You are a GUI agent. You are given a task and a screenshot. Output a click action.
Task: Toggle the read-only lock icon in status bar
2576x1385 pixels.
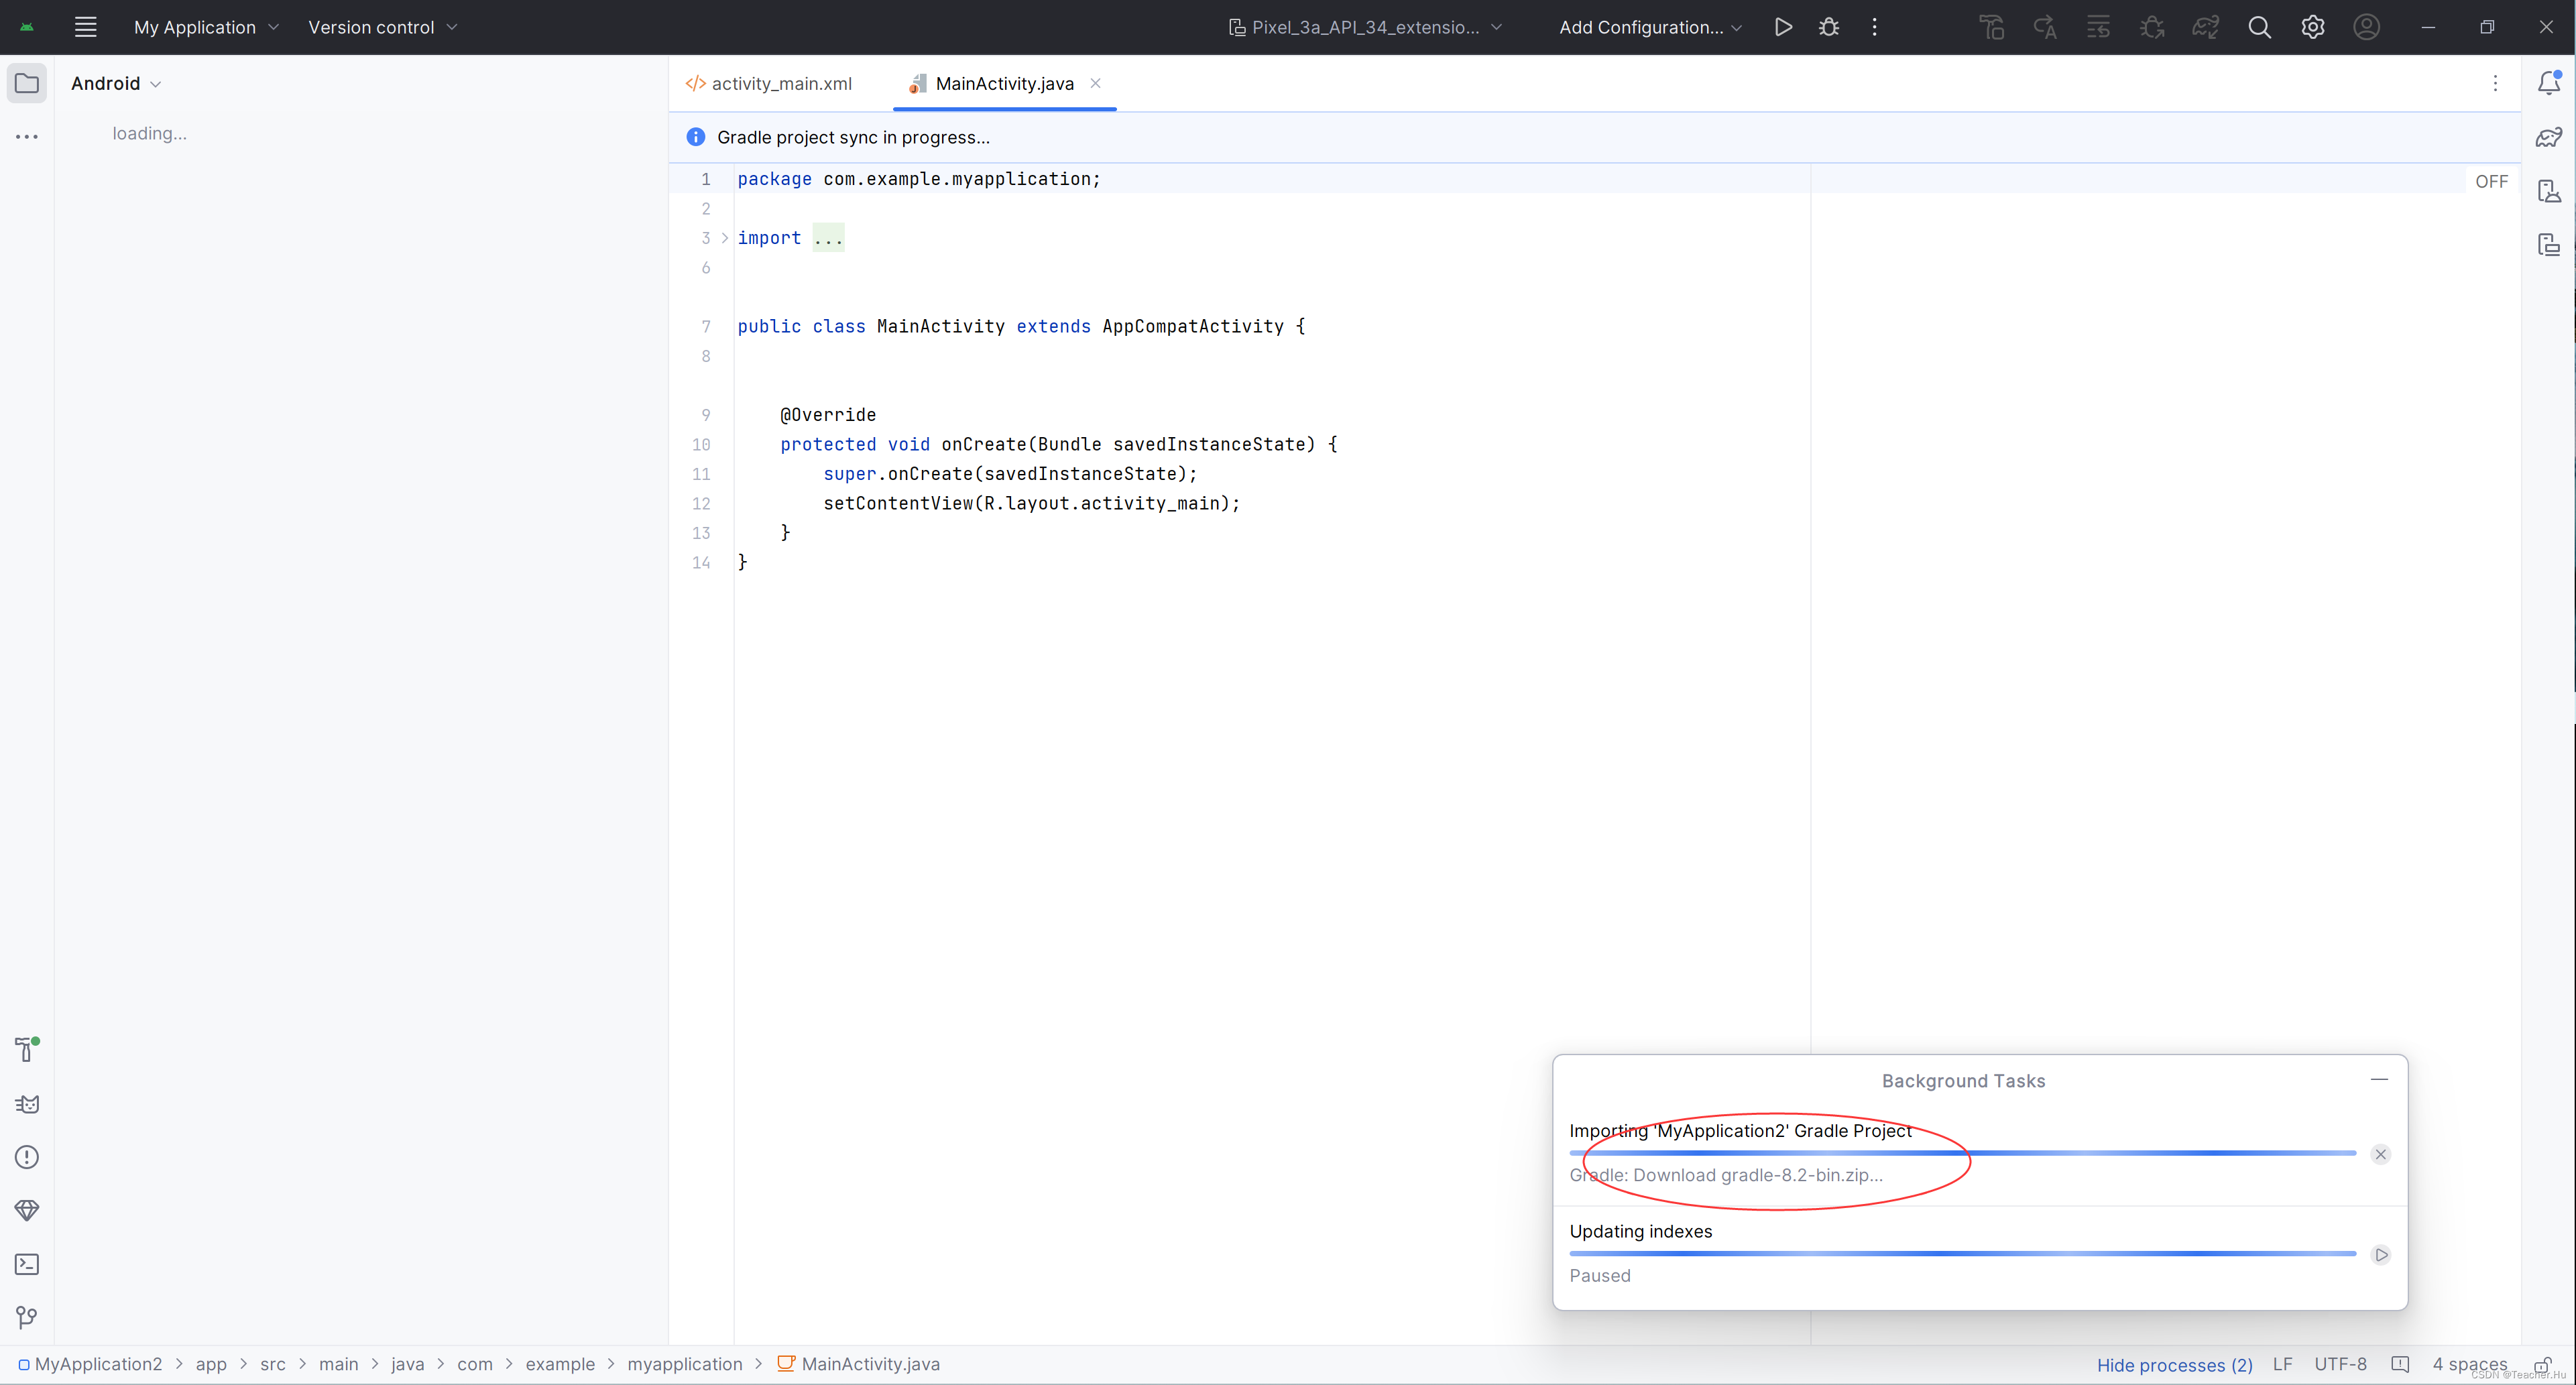pos(2543,1365)
